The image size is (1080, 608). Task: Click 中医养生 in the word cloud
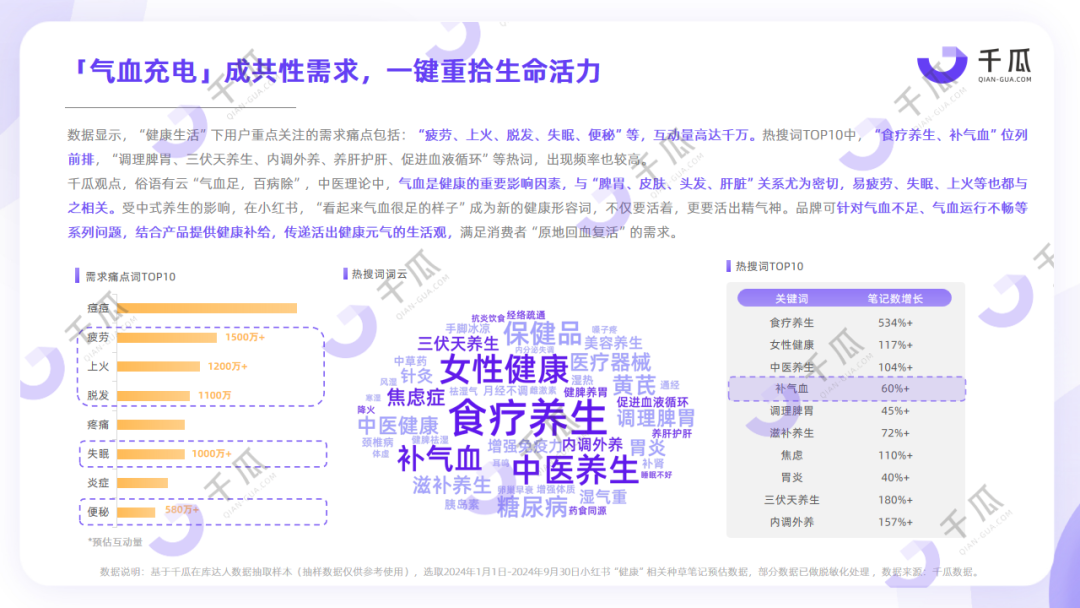point(575,470)
